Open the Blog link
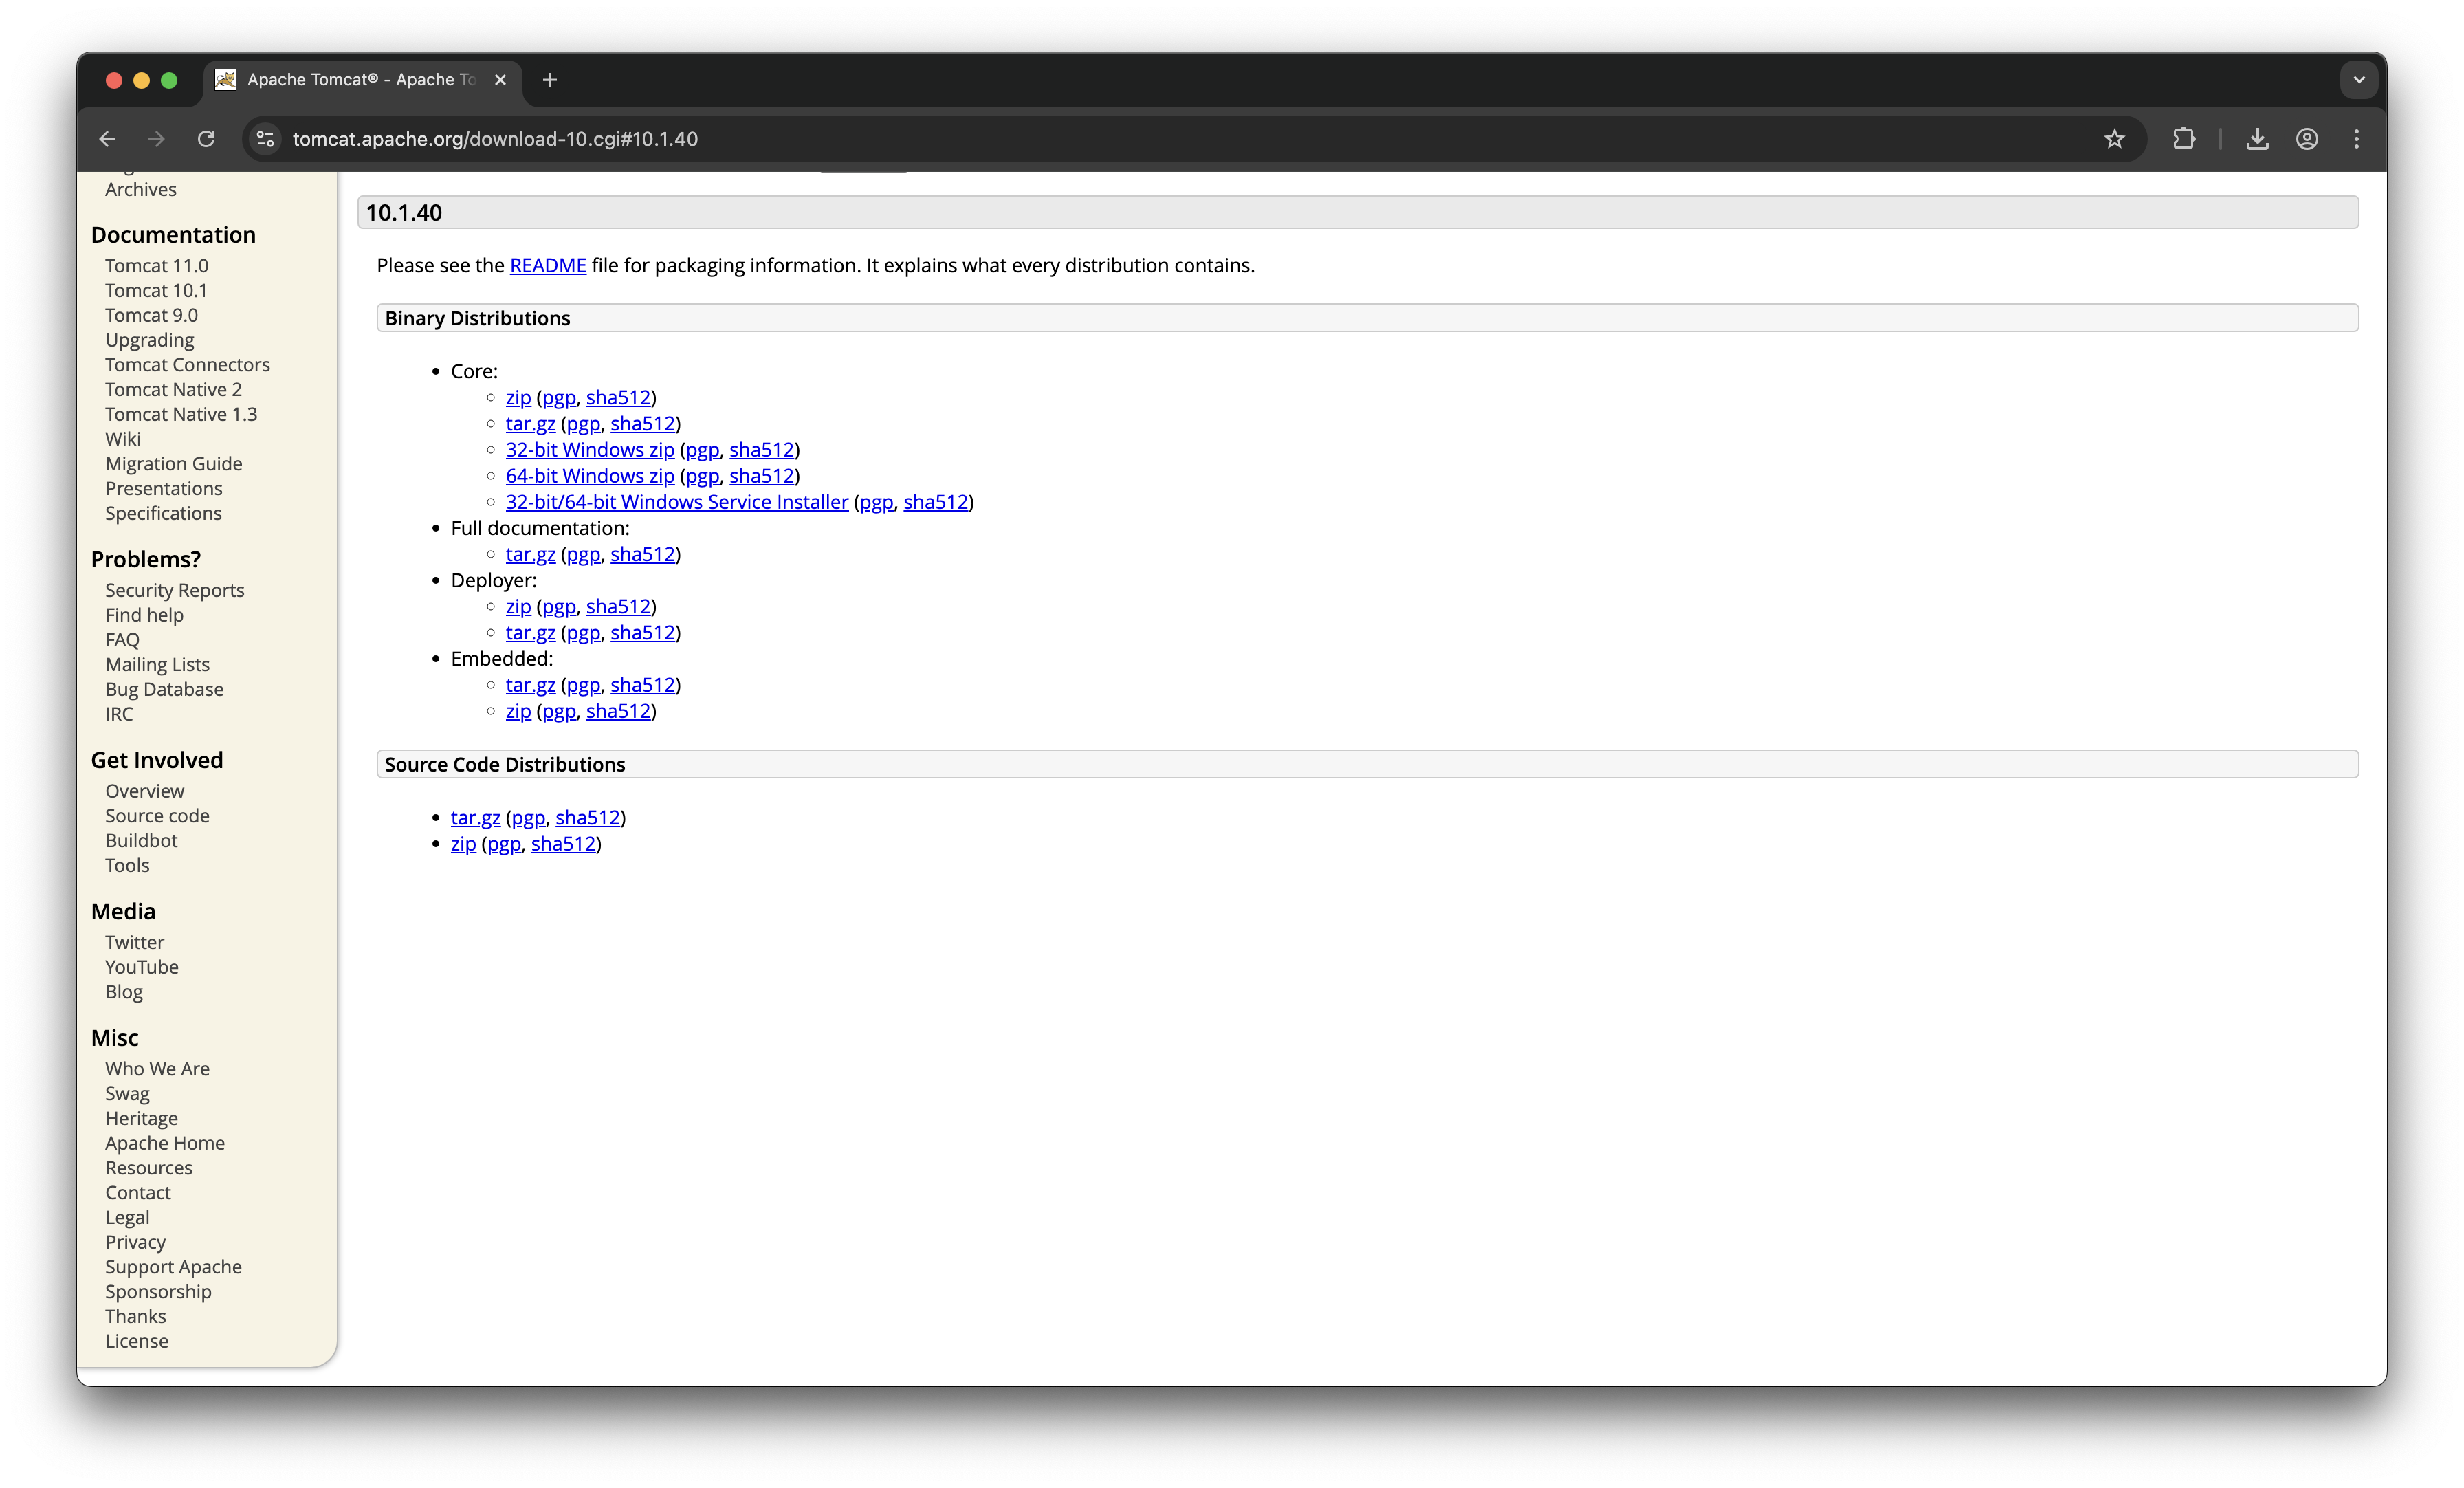 click(124, 992)
